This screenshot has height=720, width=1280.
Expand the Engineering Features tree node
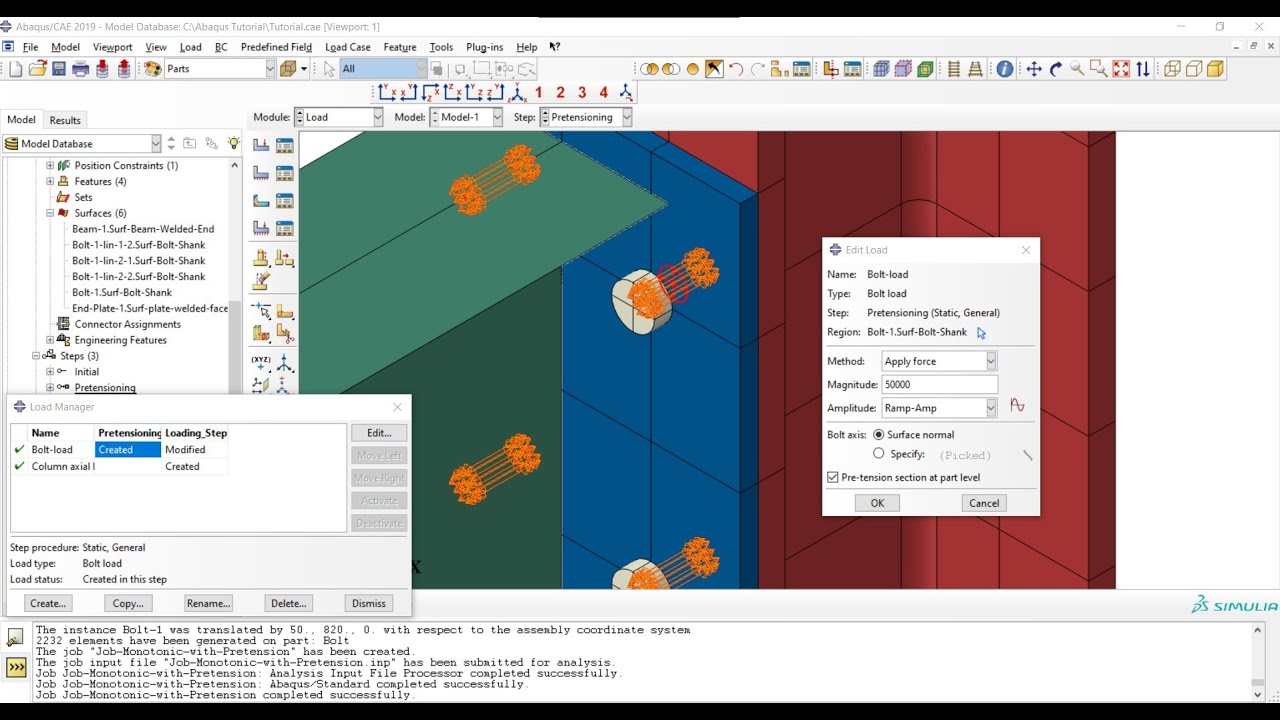(x=50, y=340)
